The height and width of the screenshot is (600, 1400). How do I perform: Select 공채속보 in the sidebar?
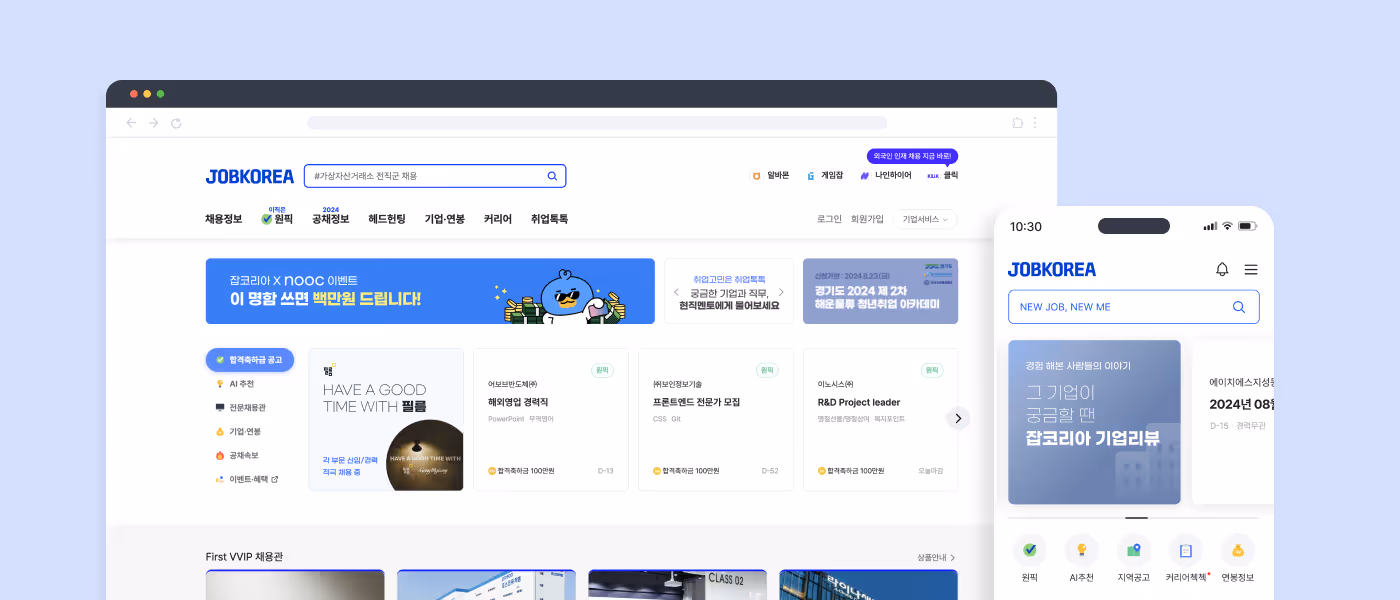pos(237,455)
